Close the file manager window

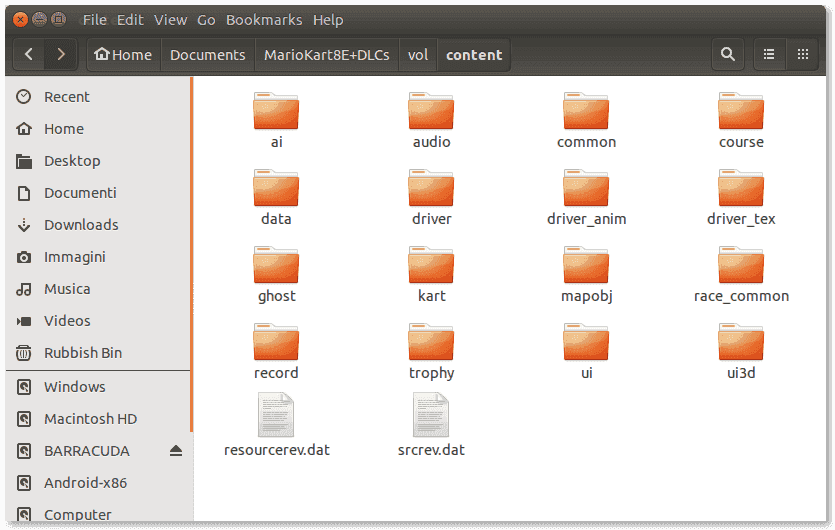pyautogui.click(x=20, y=20)
